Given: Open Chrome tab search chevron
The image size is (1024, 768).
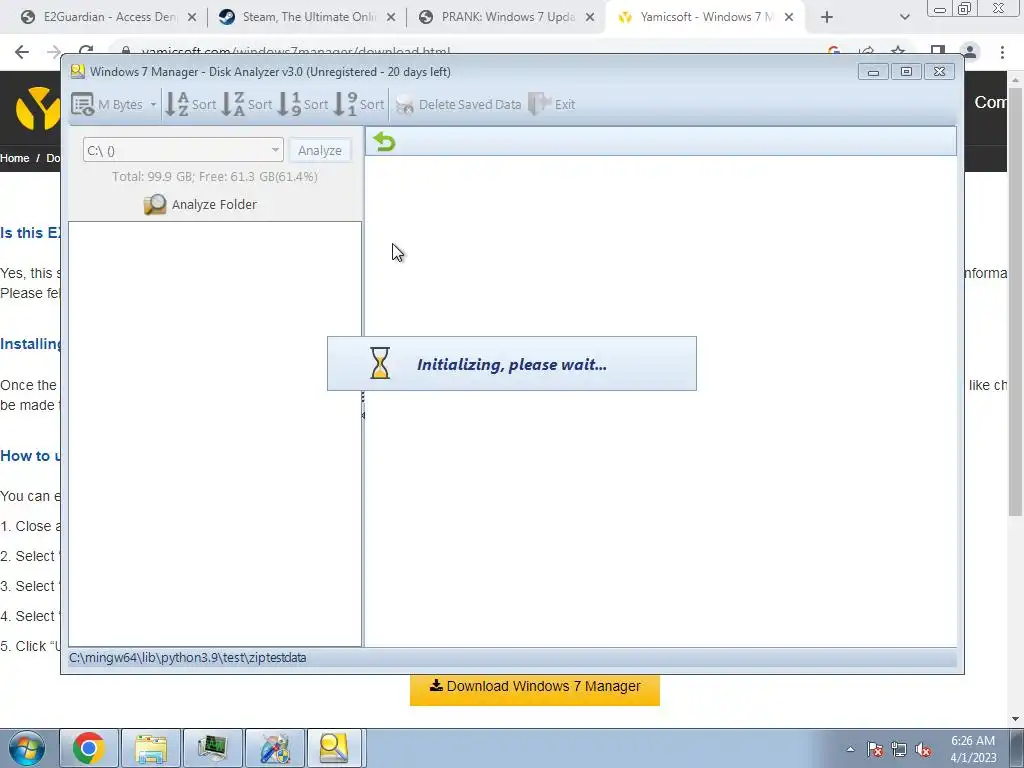Looking at the screenshot, I should pos(904,18).
